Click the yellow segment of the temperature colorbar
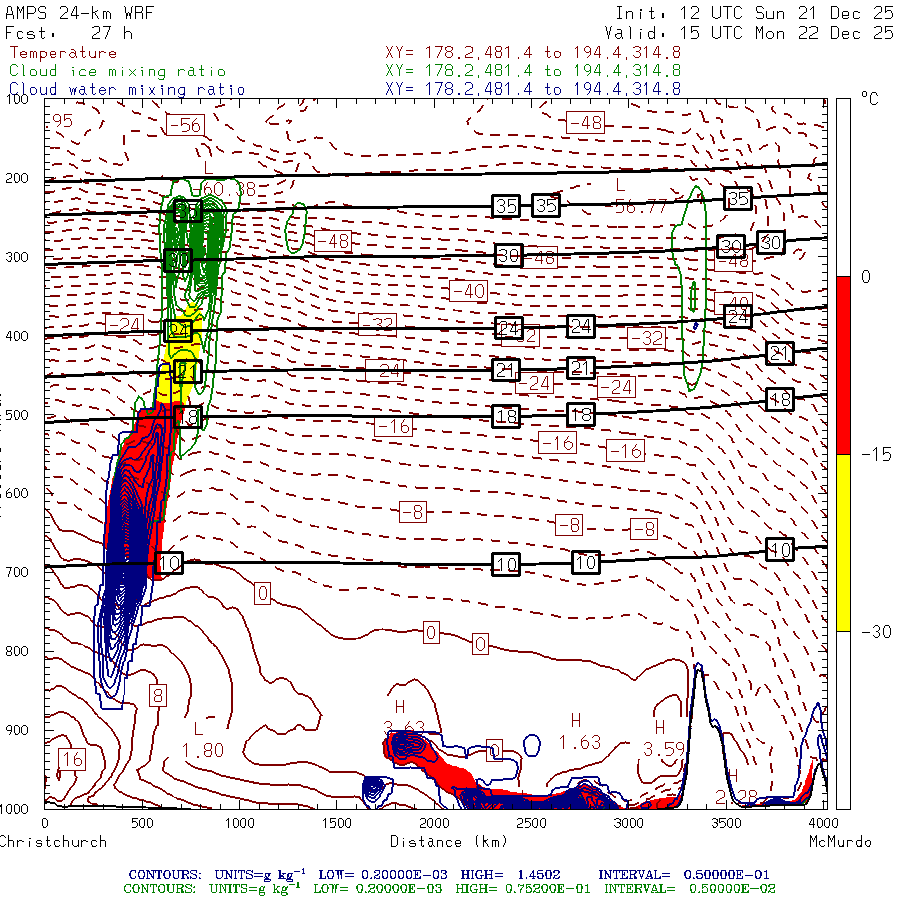Viewport: 900px width, 900px height. [x=843, y=542]
